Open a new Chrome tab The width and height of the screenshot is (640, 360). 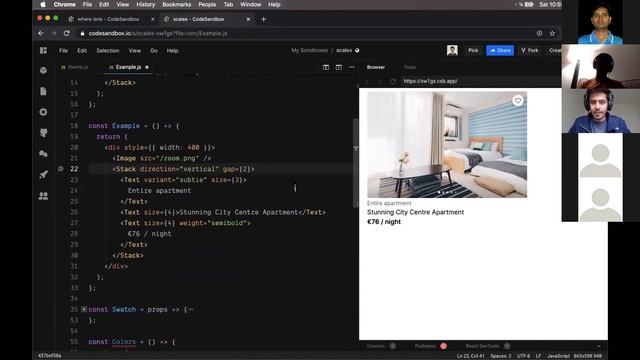[x=264, y=19]
